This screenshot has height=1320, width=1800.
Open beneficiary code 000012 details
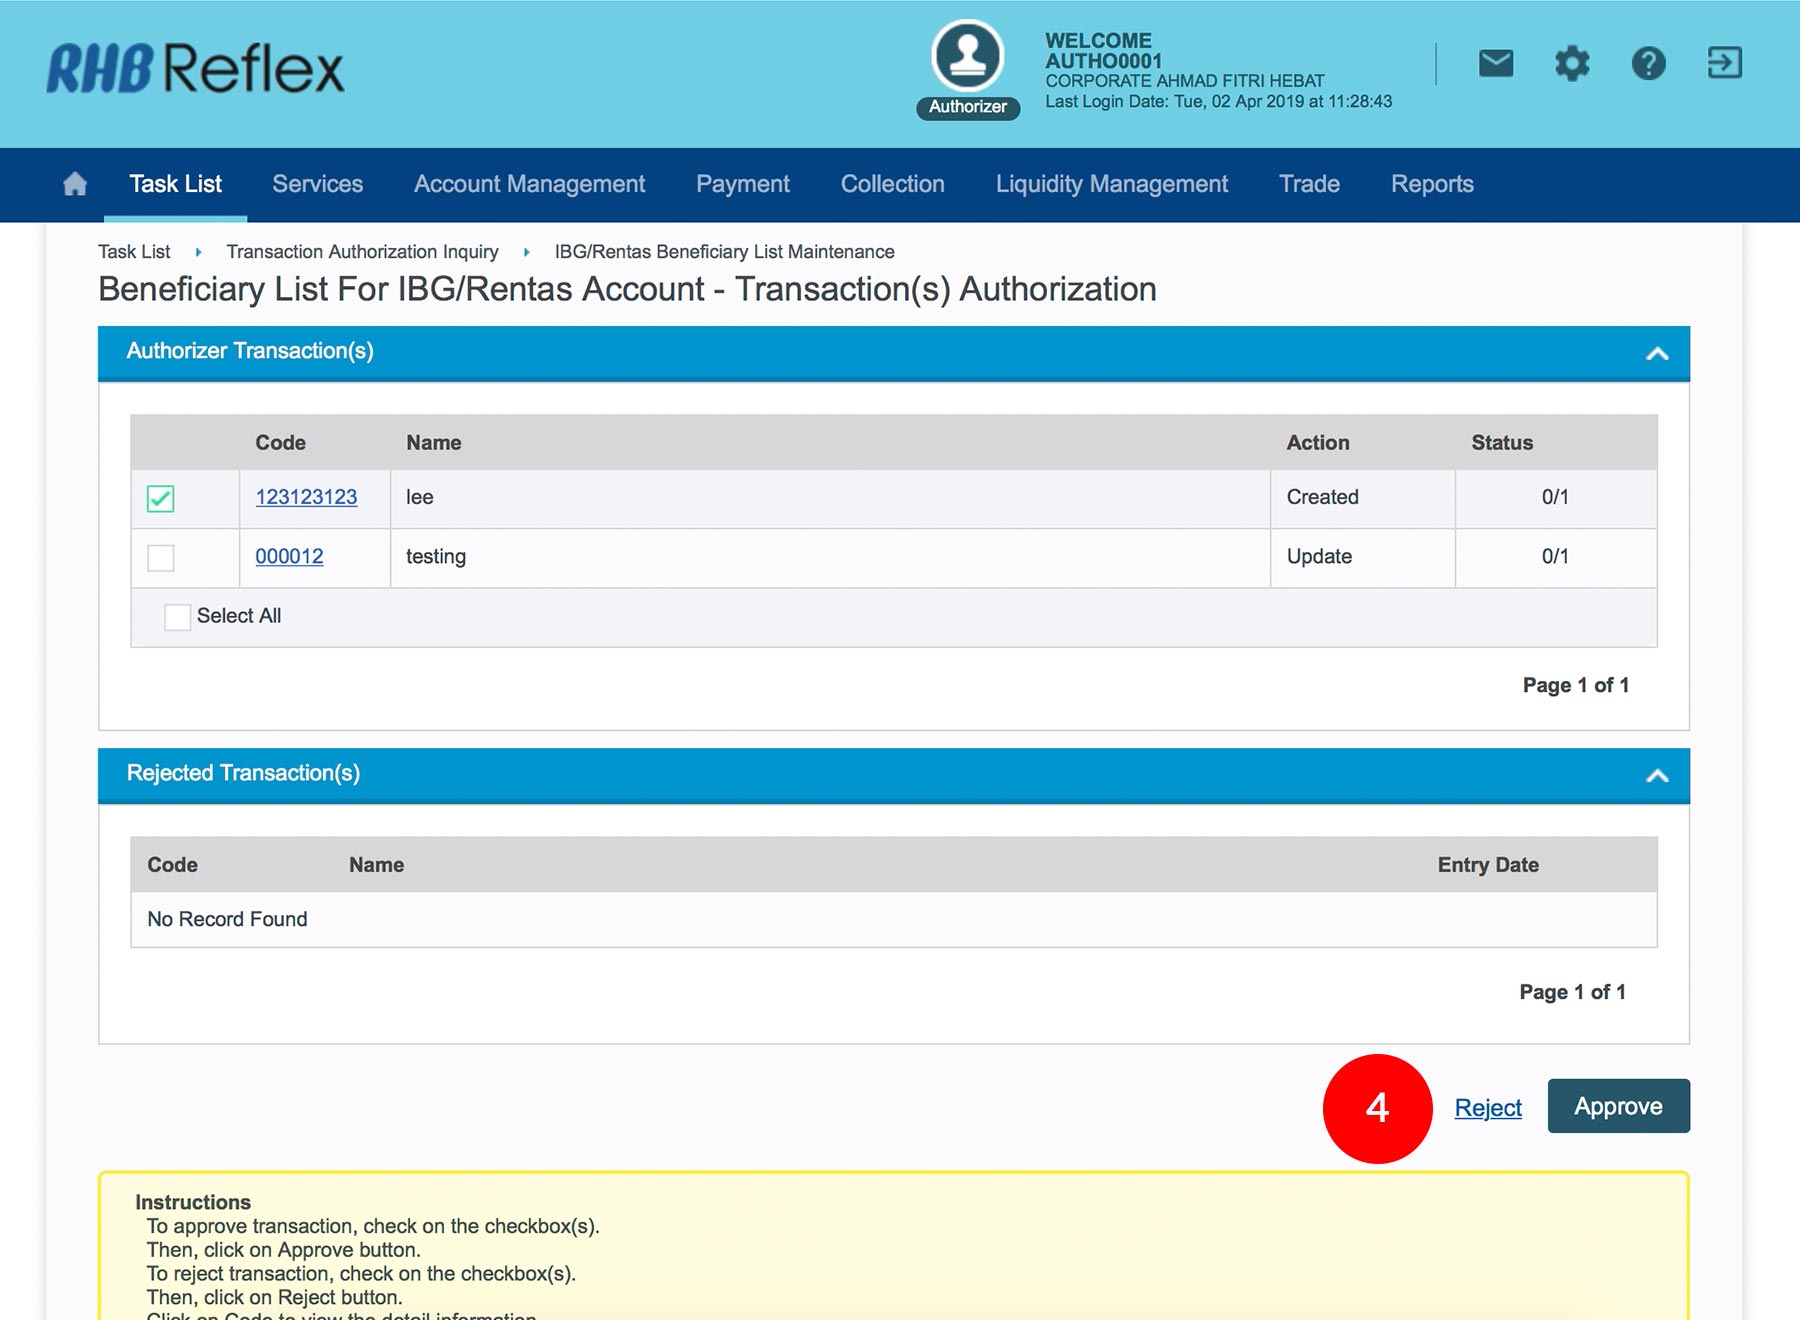tap(289, 556)
